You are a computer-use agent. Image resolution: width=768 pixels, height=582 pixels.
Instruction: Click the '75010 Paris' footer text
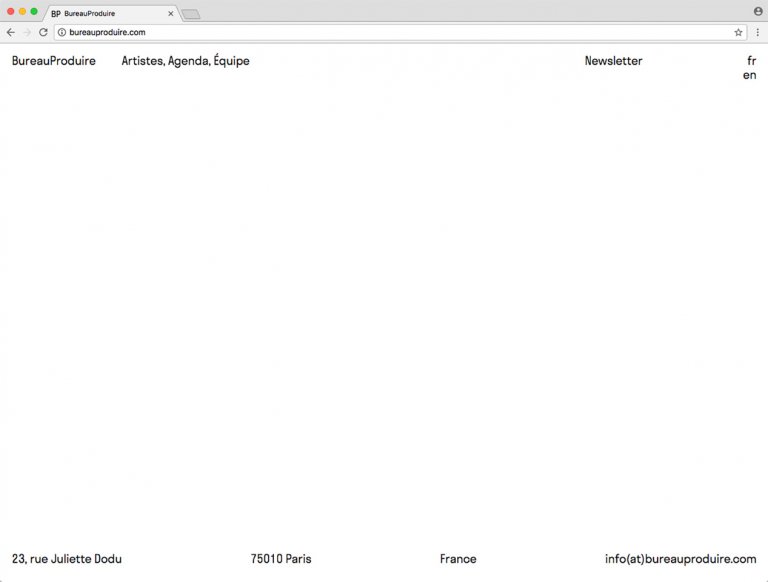click(281, 559)
